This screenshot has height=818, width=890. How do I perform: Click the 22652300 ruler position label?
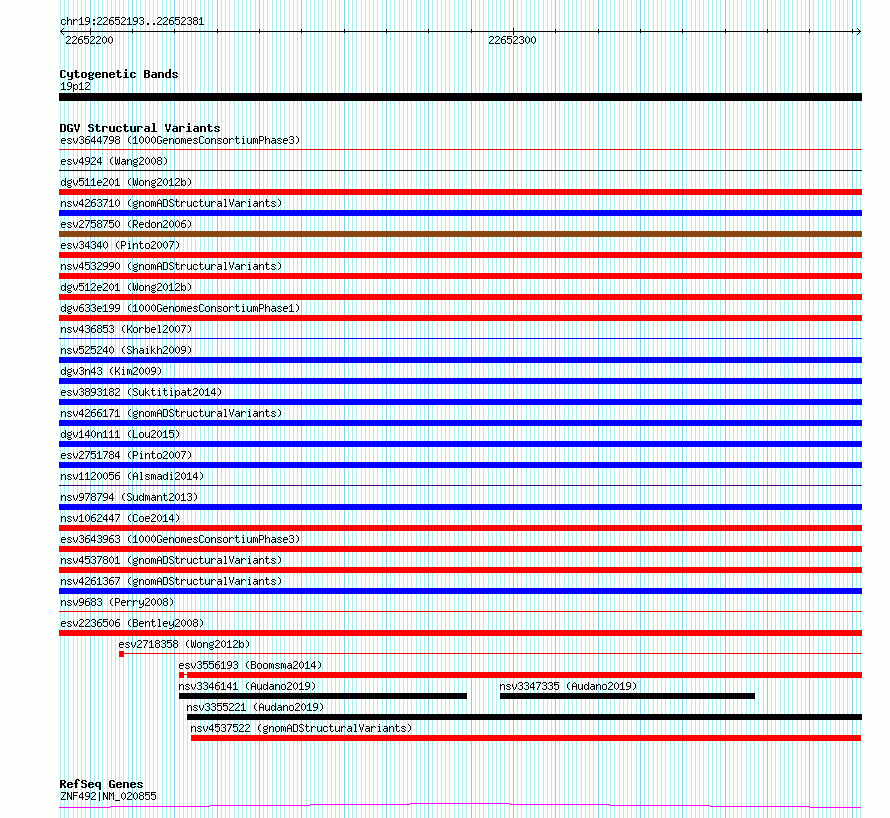512,40
